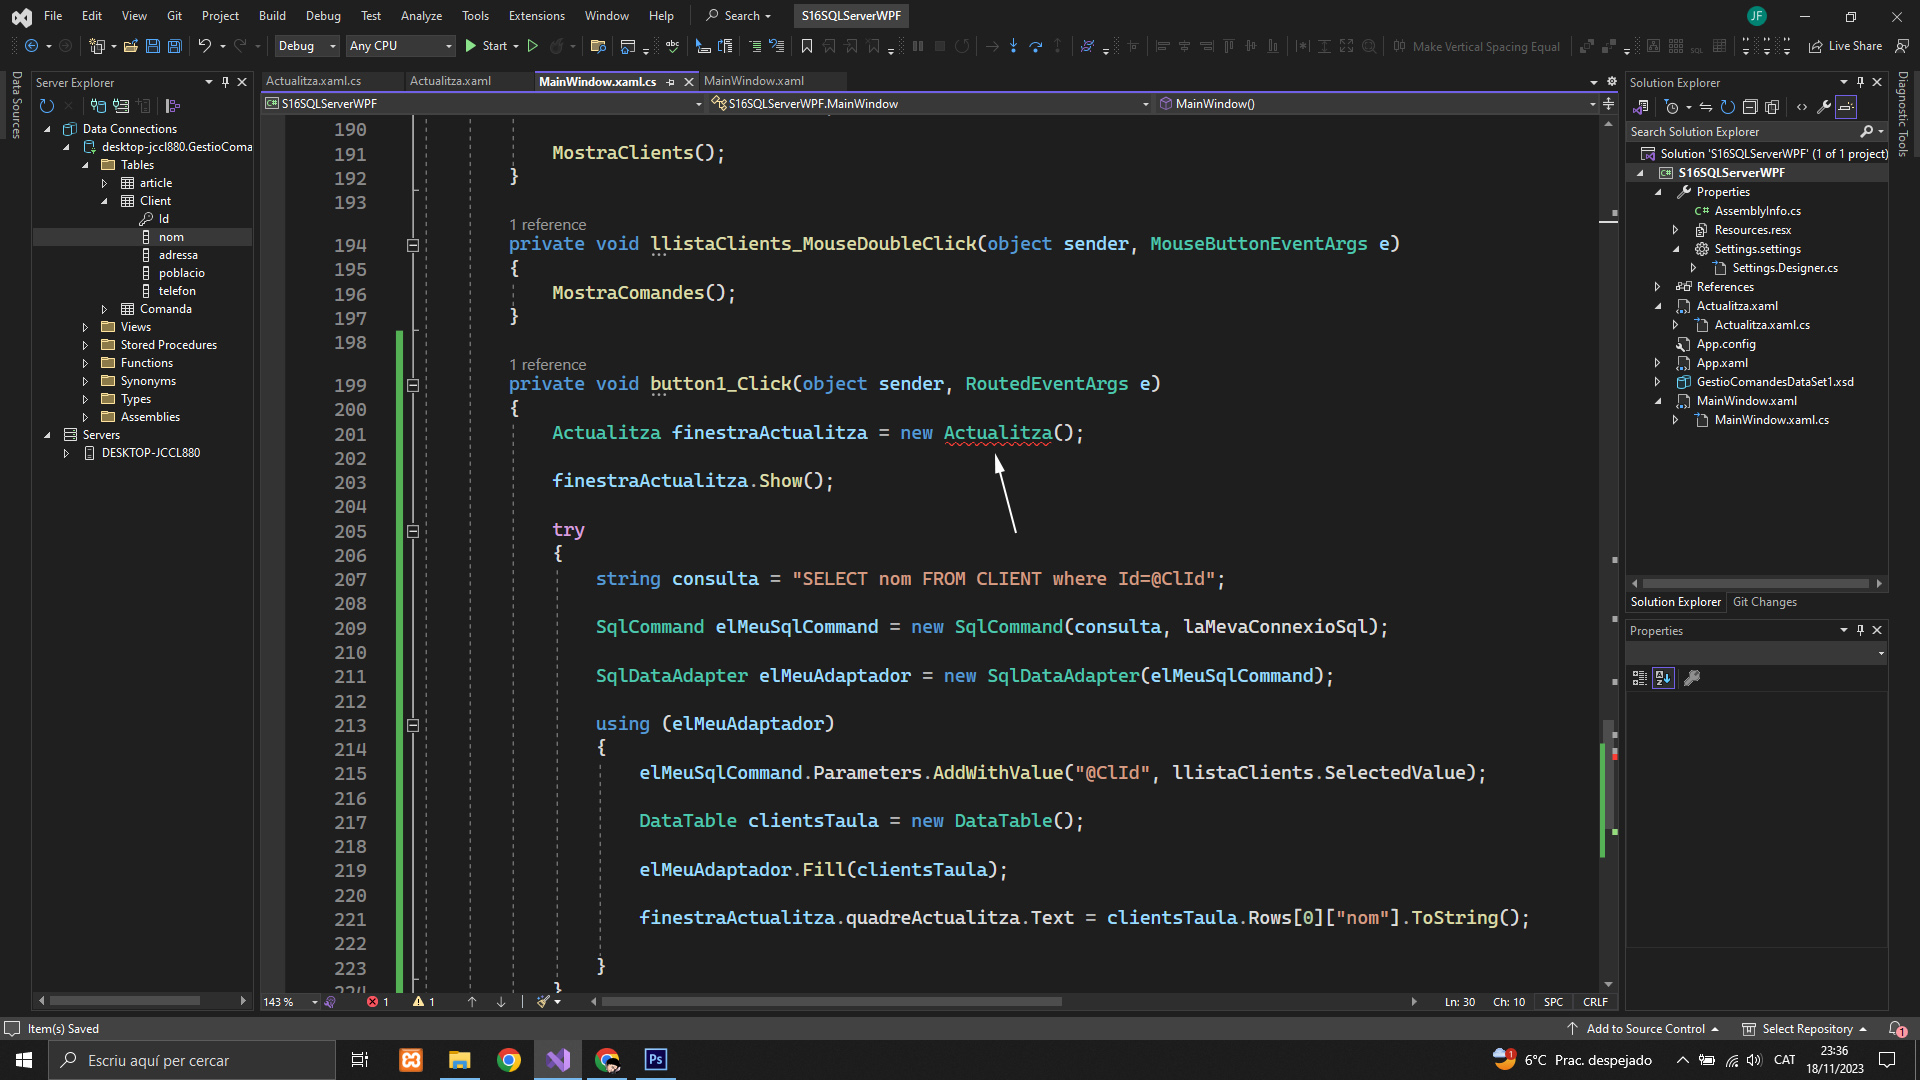Click Live Share icon in toolbar

[1815, 46]
